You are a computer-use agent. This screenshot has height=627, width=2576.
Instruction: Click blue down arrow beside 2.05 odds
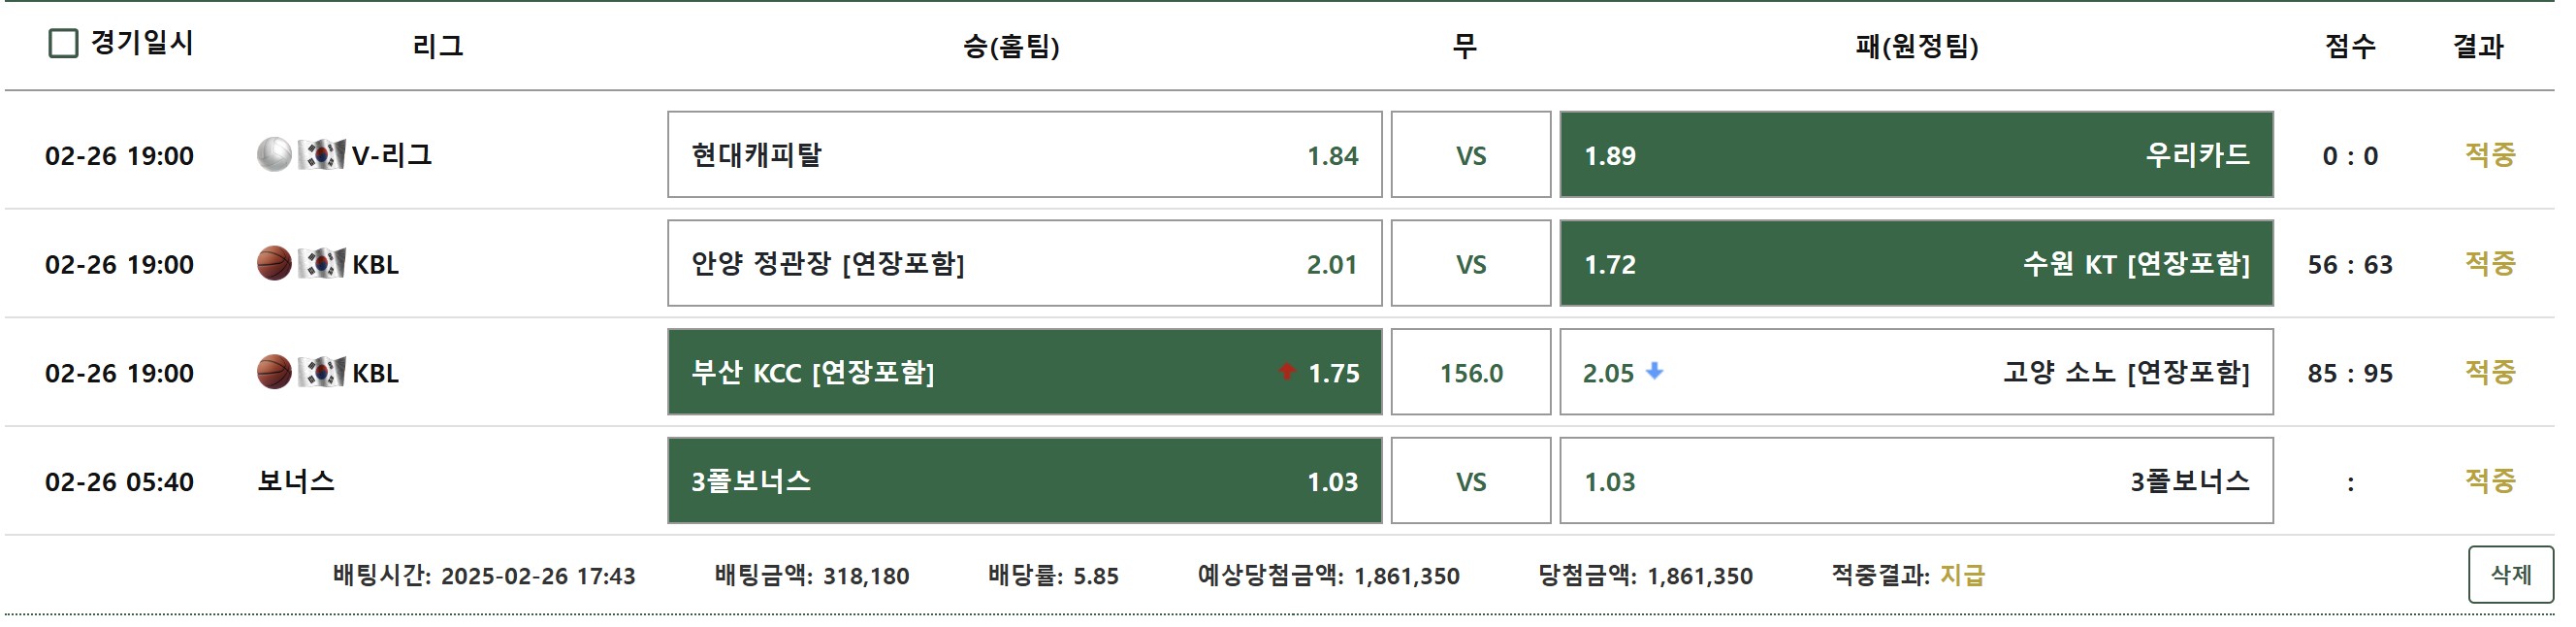(x=1655, y=371)
